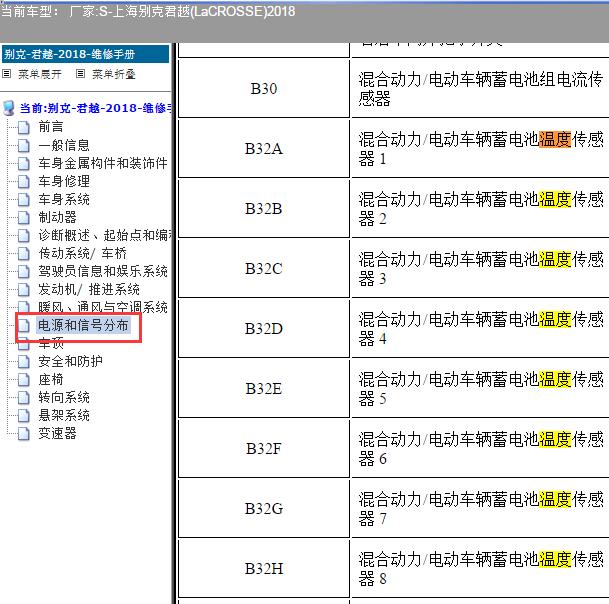Click the 温度传感器 4 description for B32D

click(x=481, y=329)
